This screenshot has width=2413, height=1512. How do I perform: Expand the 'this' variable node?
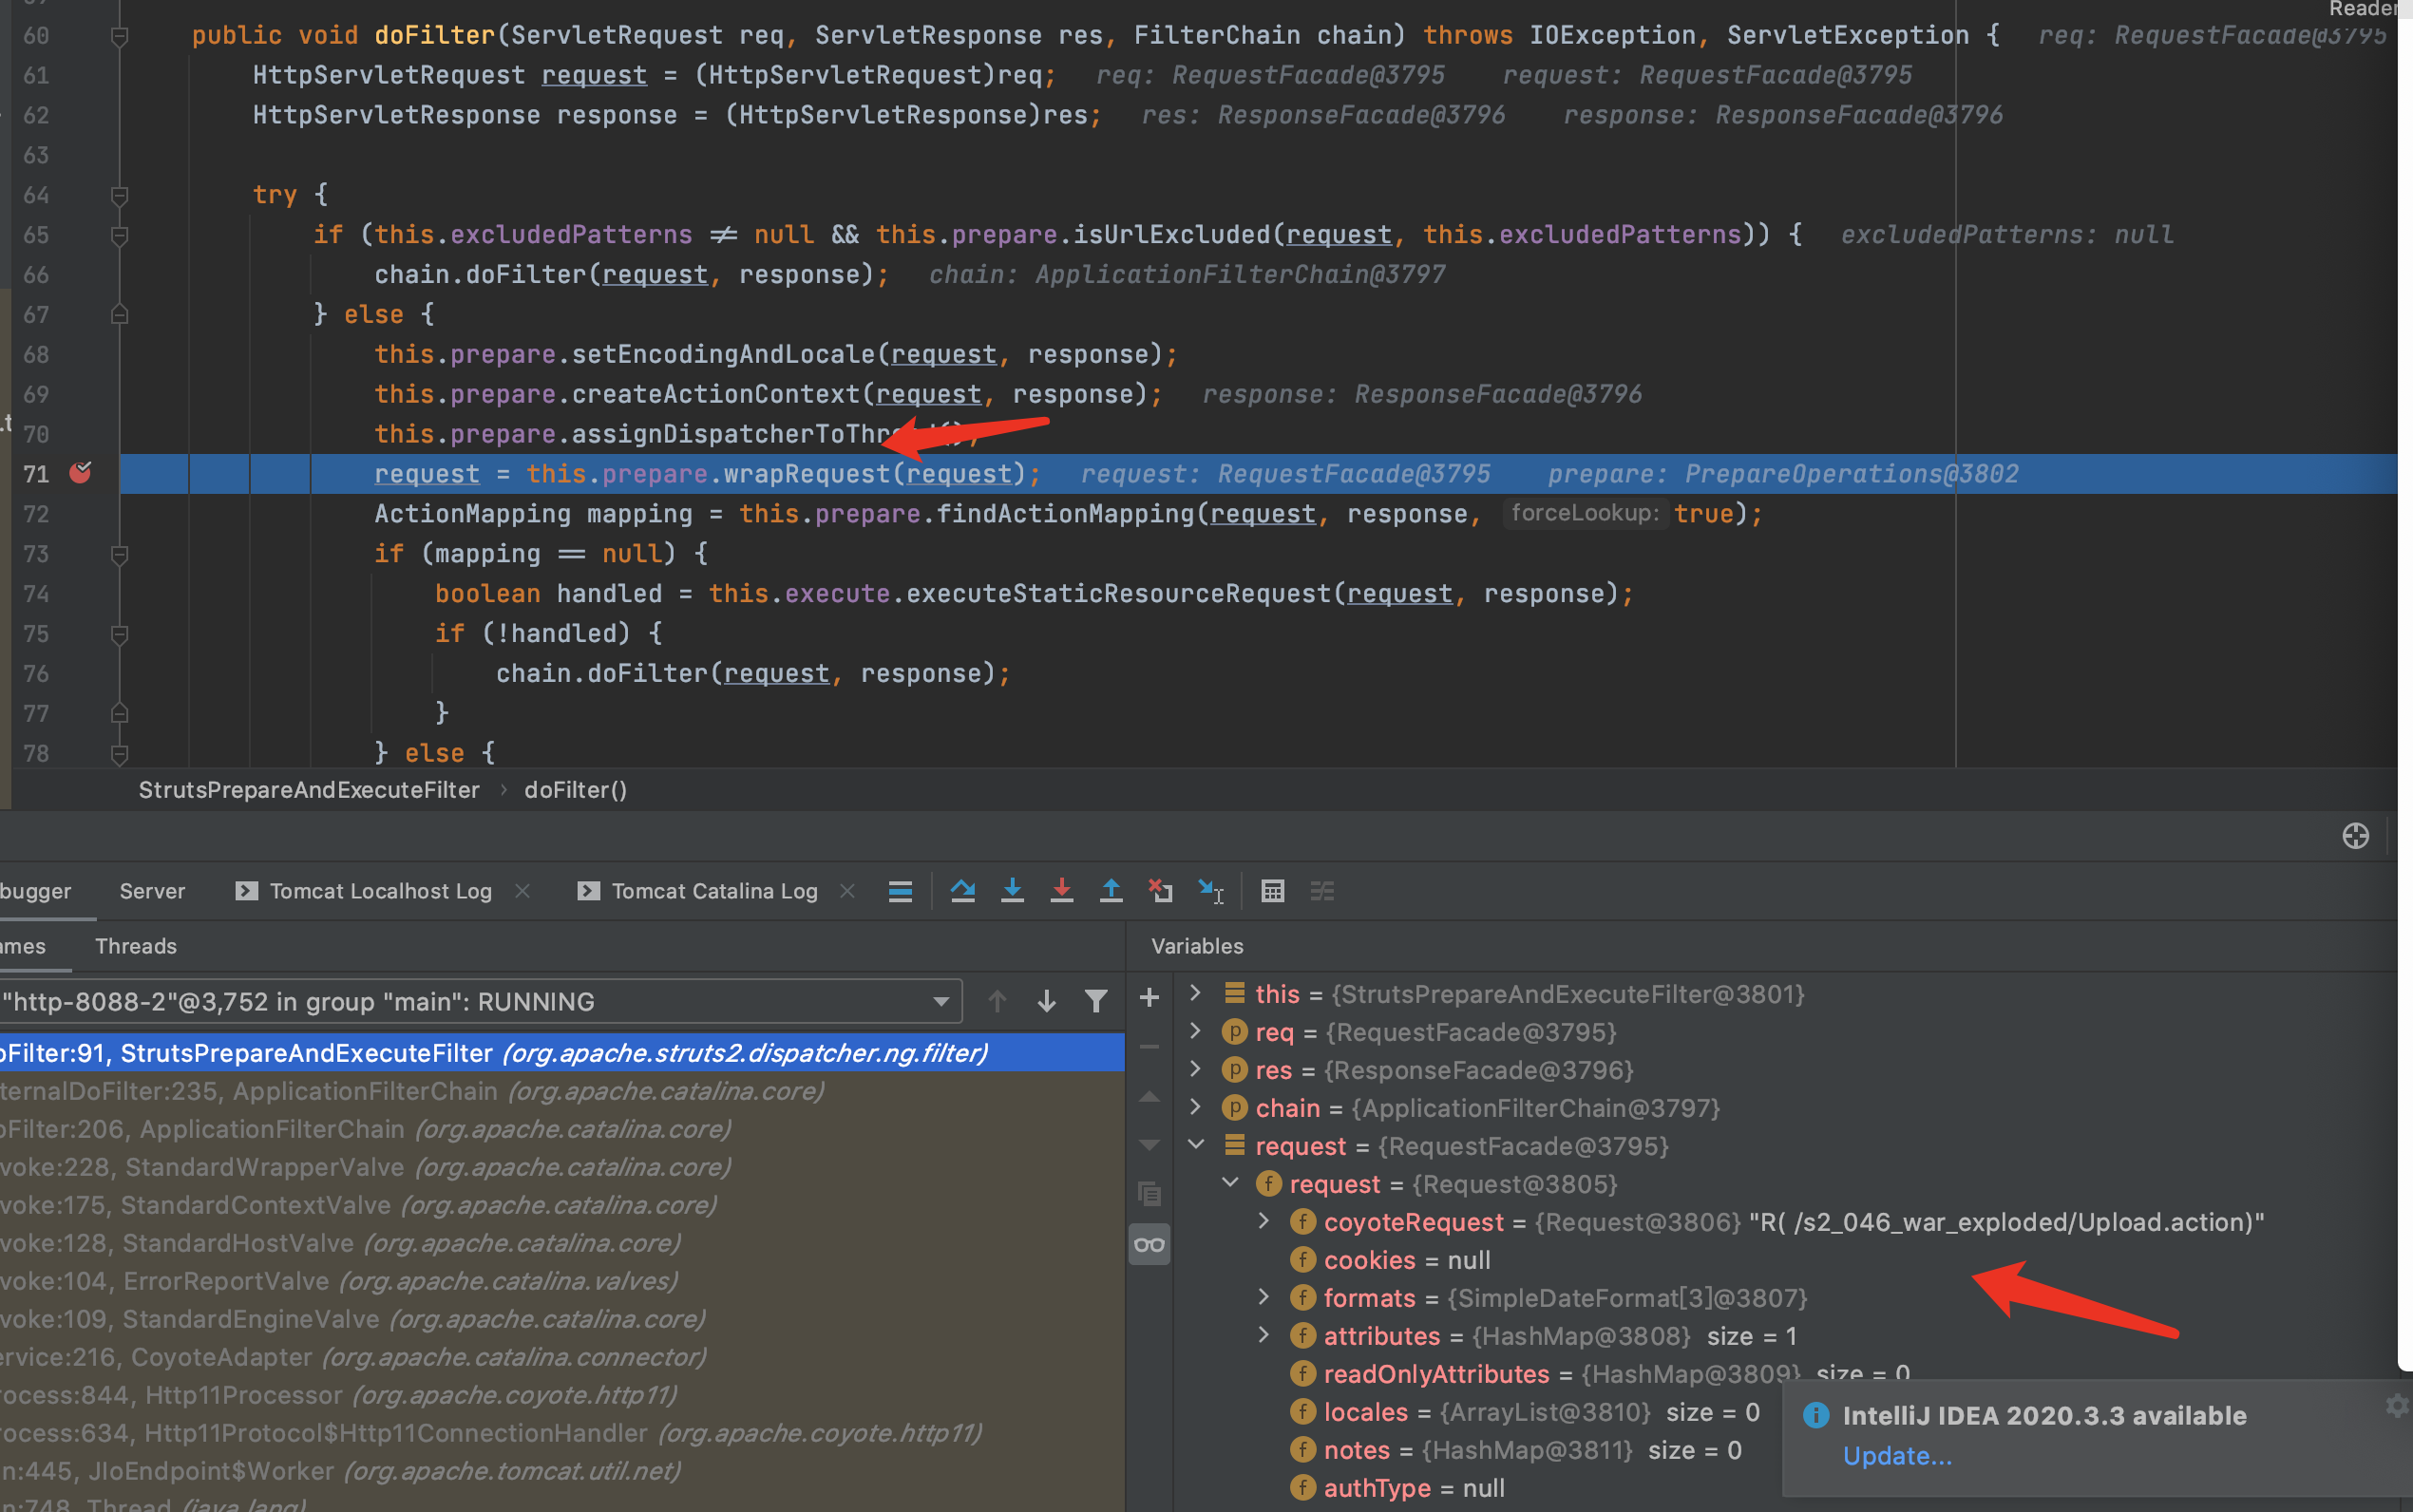click(x=1195, y=993)
